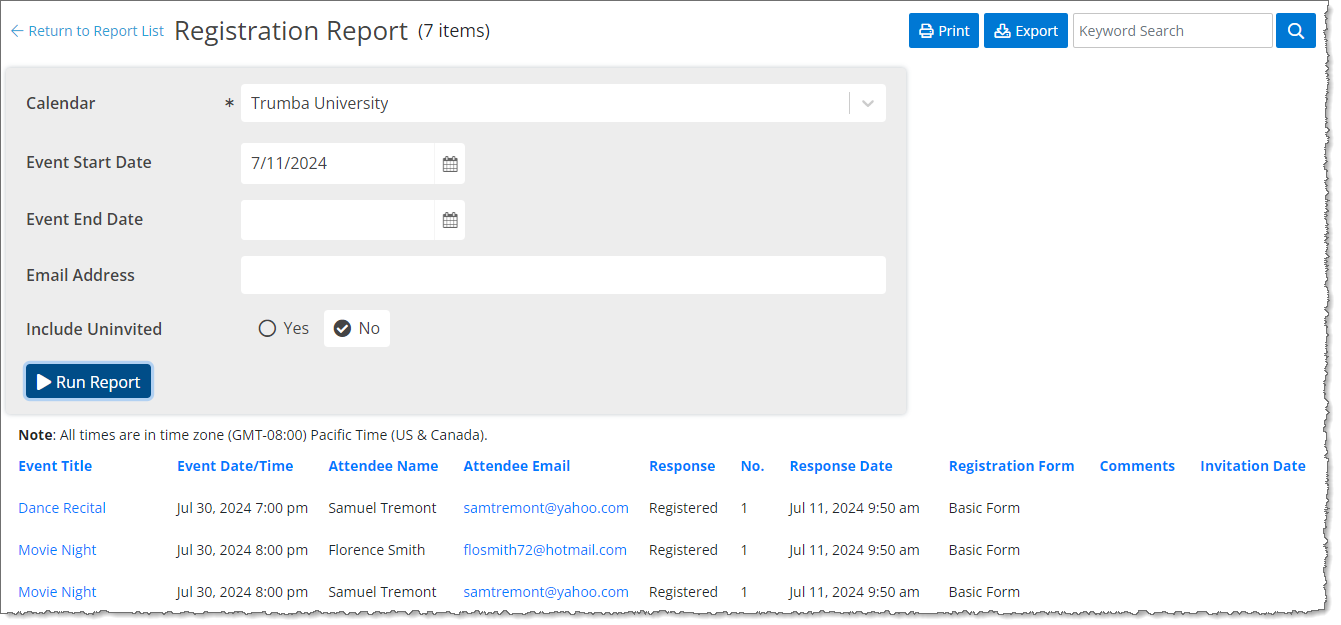Select Yes for Include Uninvited
The height and width of the screenshot is (625, 1341).
point(284,328)
